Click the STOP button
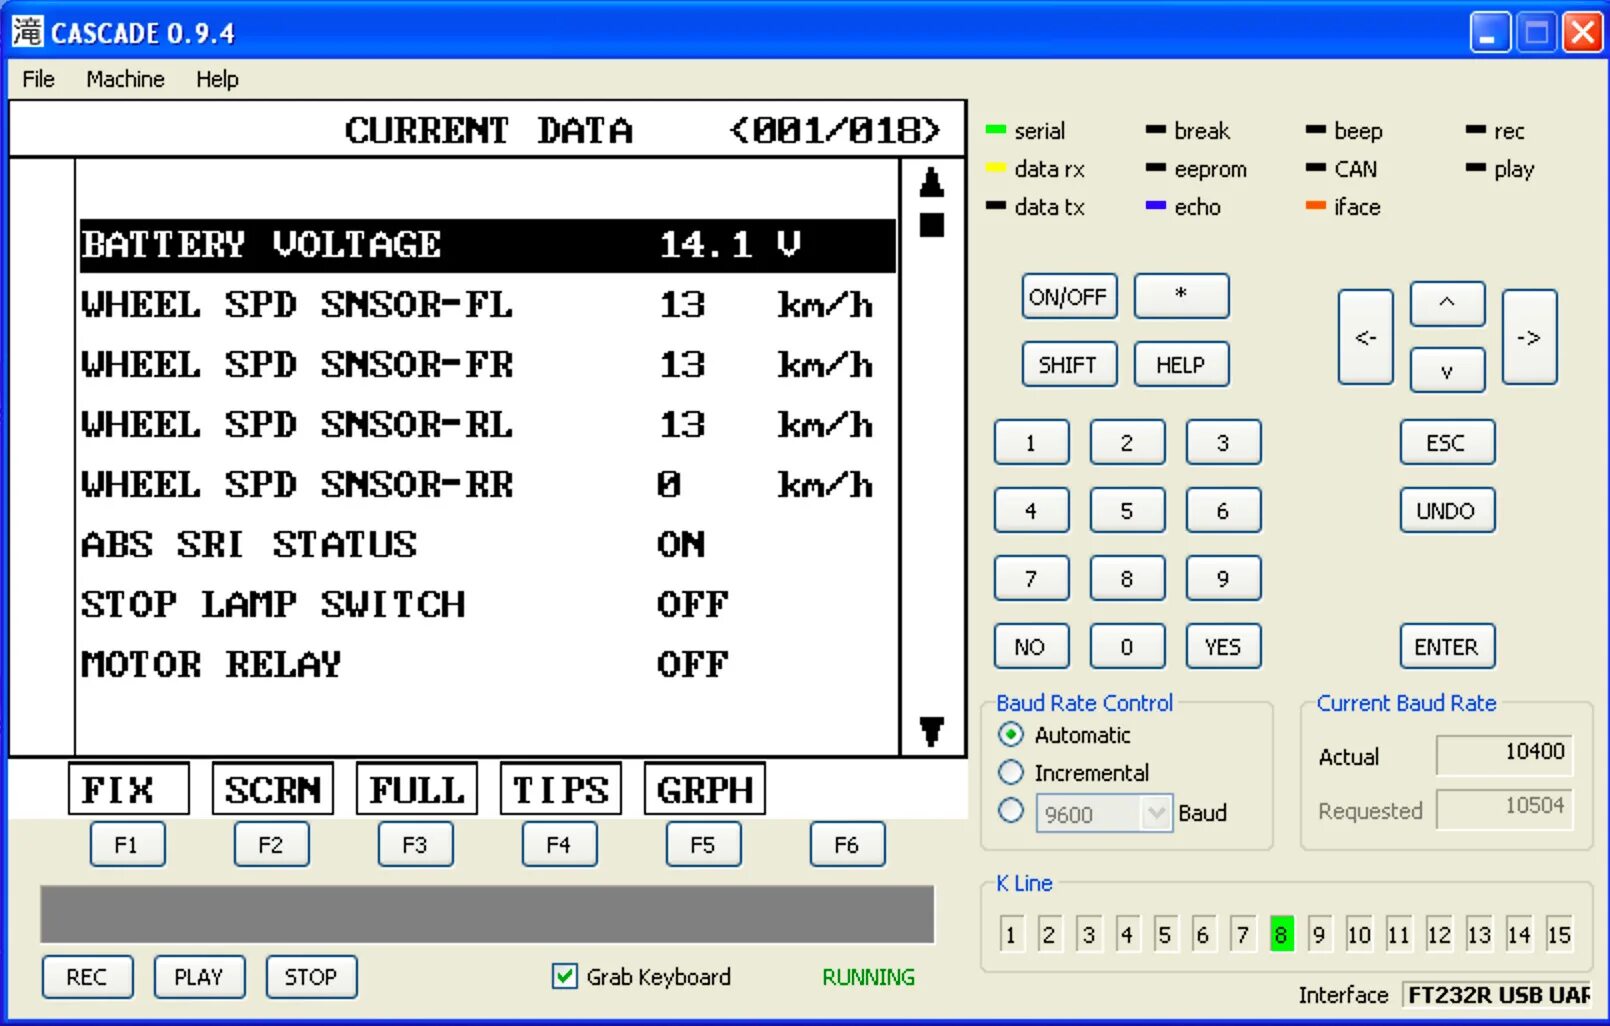This screenshot has height=1026, width=1610. click(x=311, y=976)
